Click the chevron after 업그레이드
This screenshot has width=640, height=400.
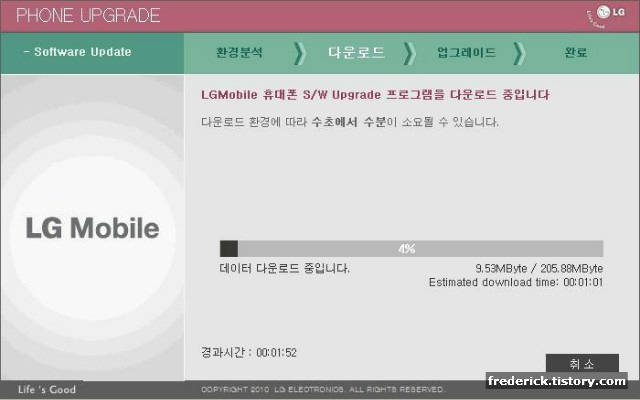pos(519,53)
